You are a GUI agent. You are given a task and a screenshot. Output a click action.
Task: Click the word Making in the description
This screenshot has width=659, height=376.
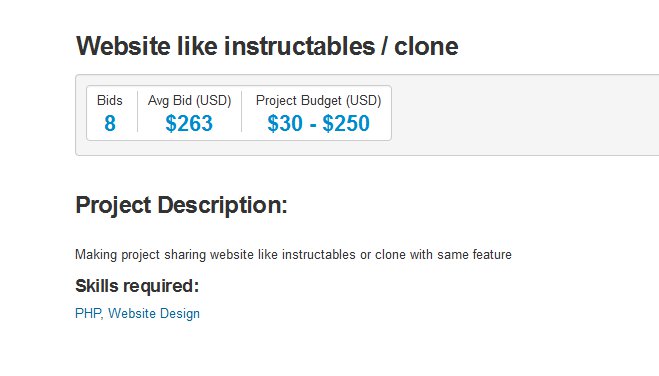[x=96, y=255]
